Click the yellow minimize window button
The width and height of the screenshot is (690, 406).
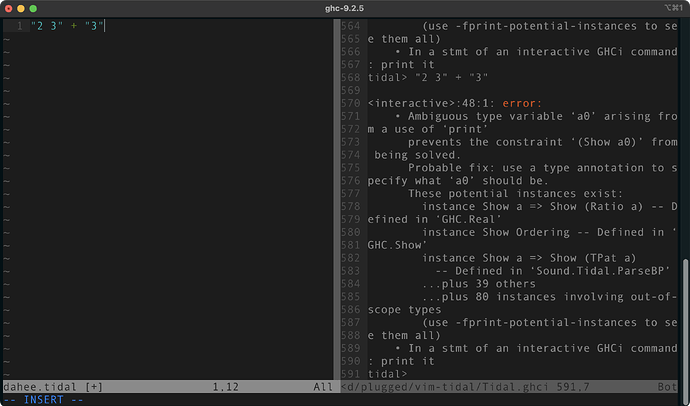(21, 8)
